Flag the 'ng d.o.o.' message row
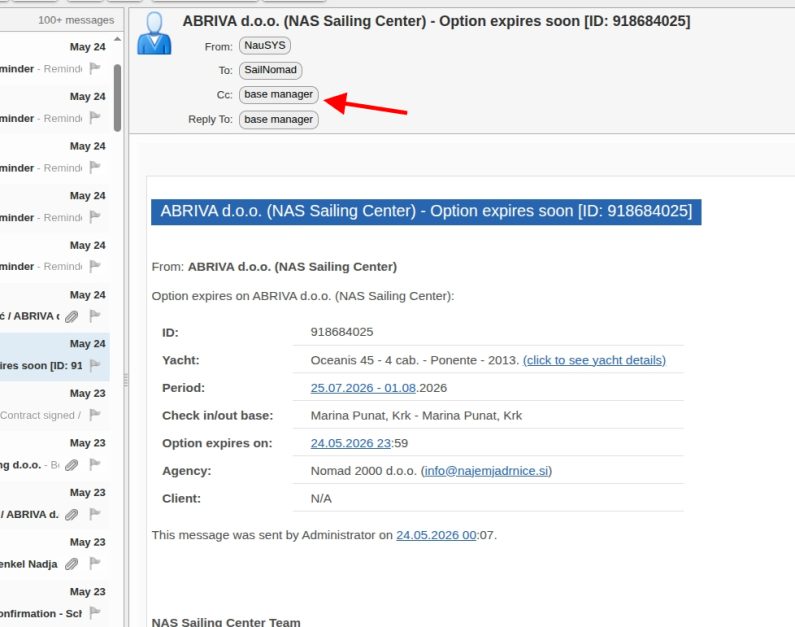Image resolution: width=795 pixels, height=627 pixels. 95,464
